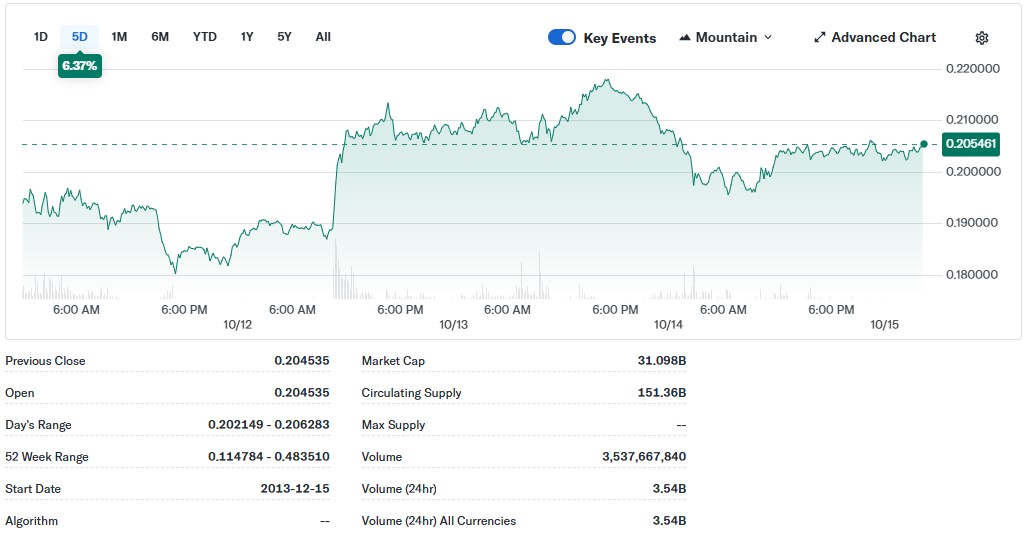
Task: Show the 5Y time range
Action: point(284,37)
